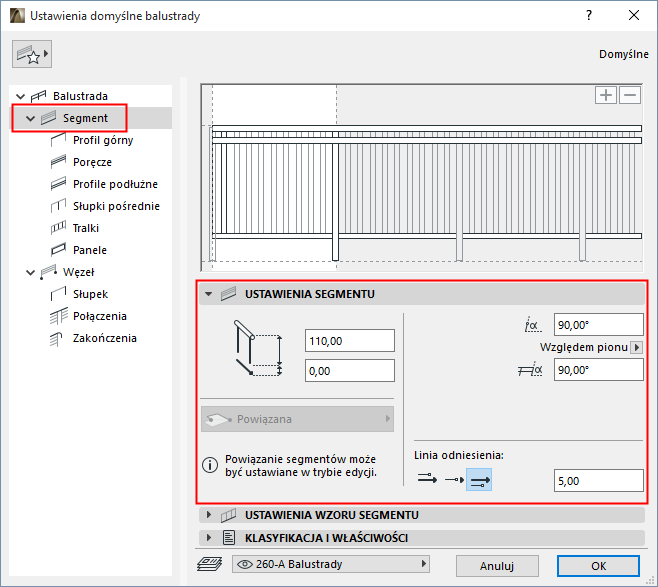Click the Słupki pośrednie icon

(58, 206)
